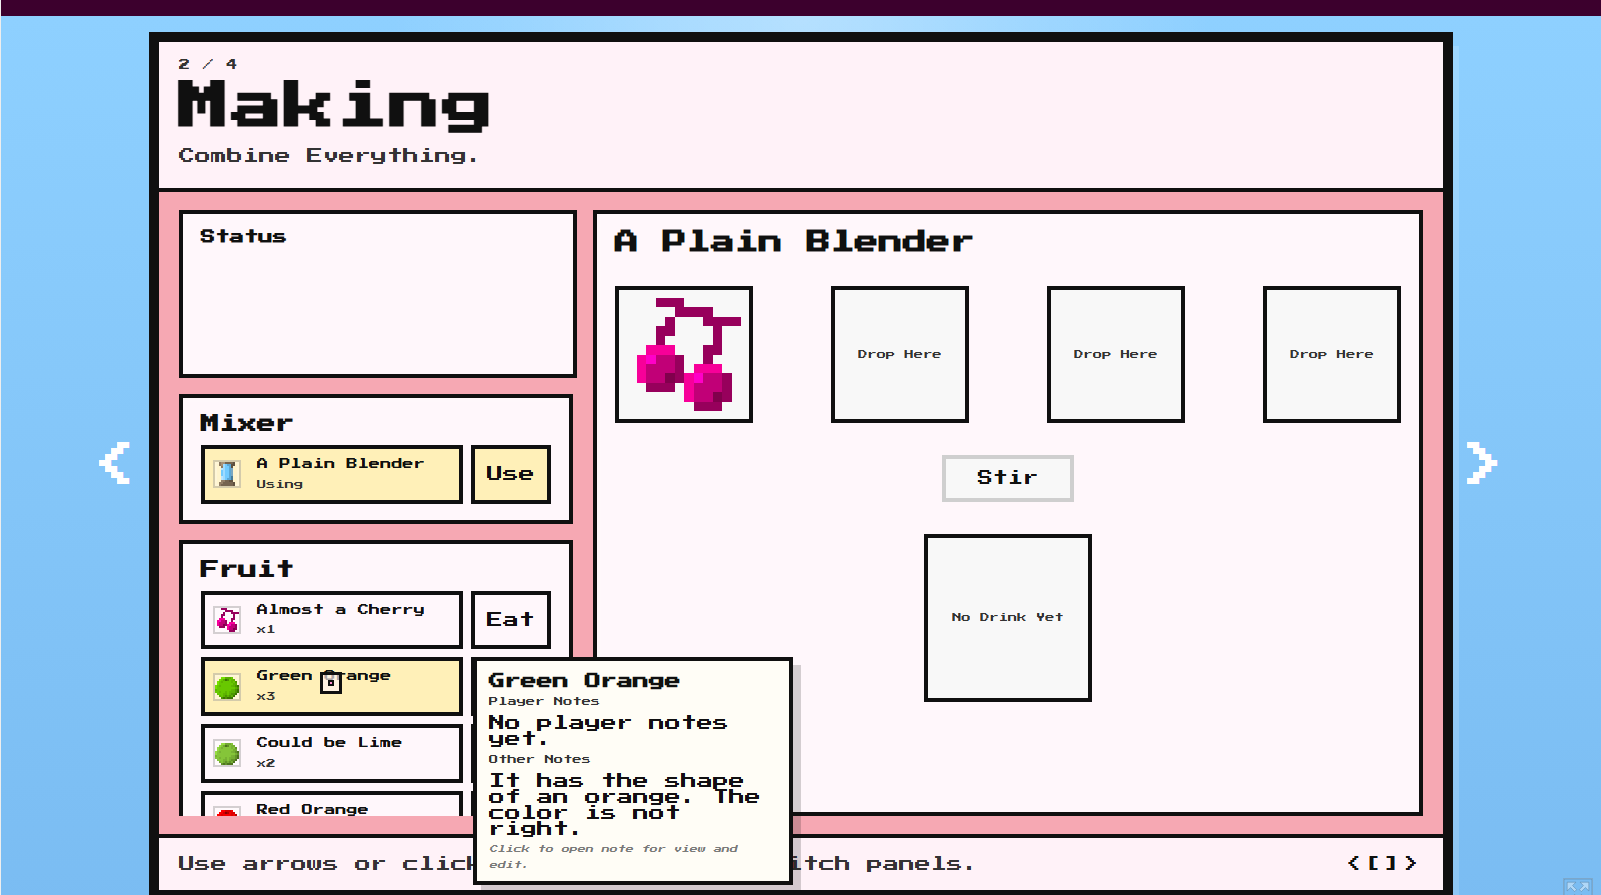The width and height of the screenshot is (1601, 895).
Task: Go to previous panel with left arrow
Action: pos(115,463)
